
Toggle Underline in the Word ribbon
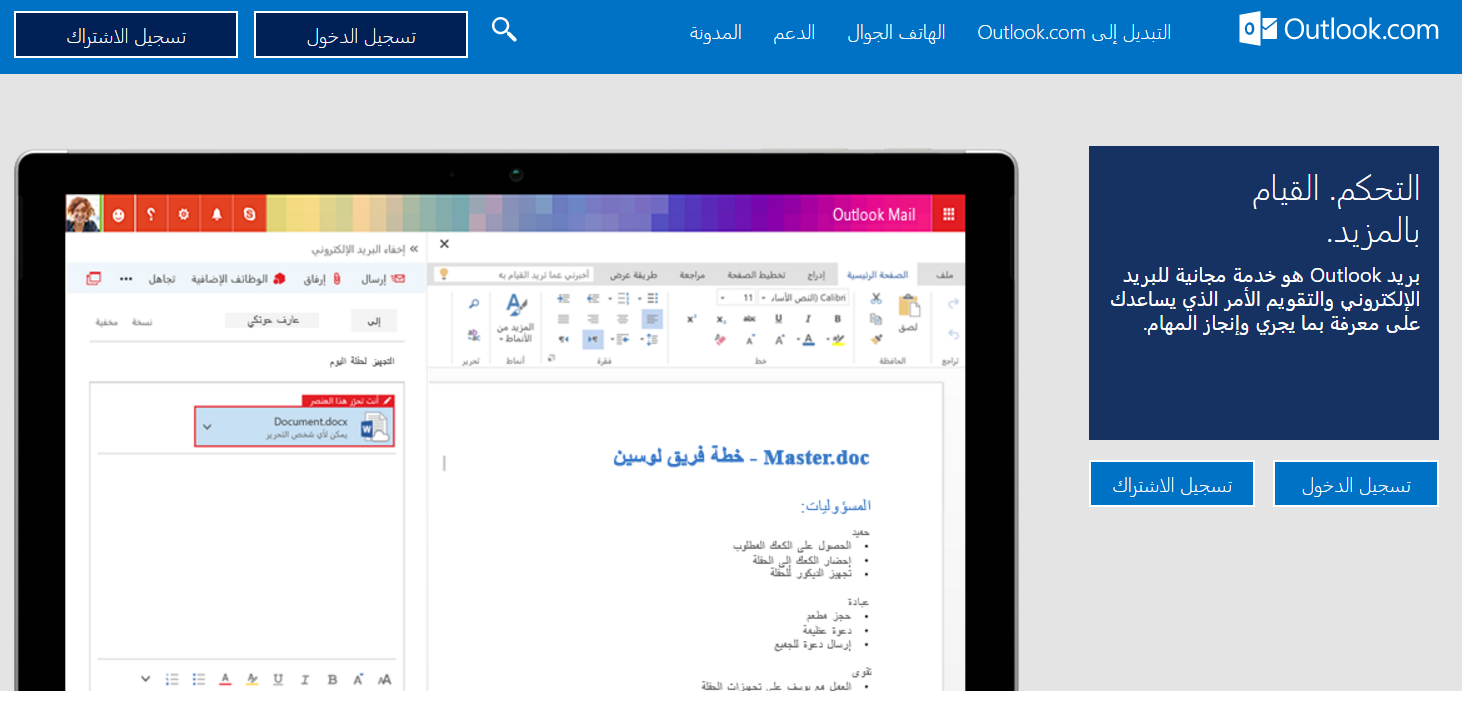click(x=778, y=318)
